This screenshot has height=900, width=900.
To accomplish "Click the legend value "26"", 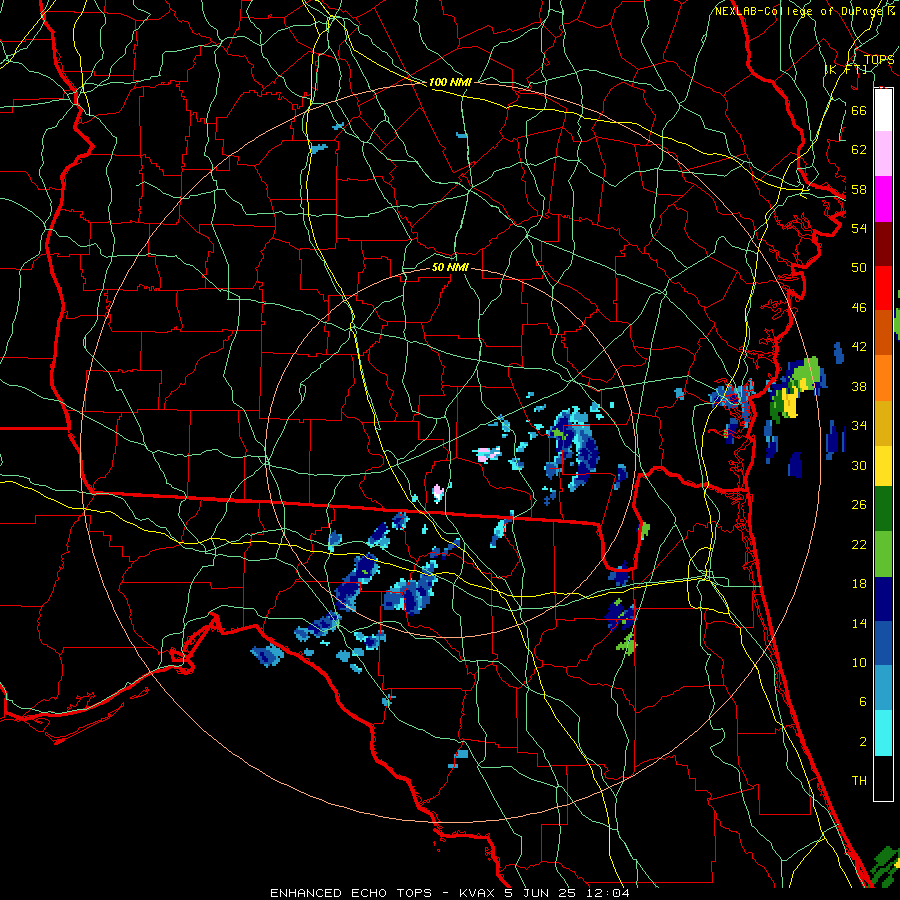I will pyautogui.click(x=859, y=505).
